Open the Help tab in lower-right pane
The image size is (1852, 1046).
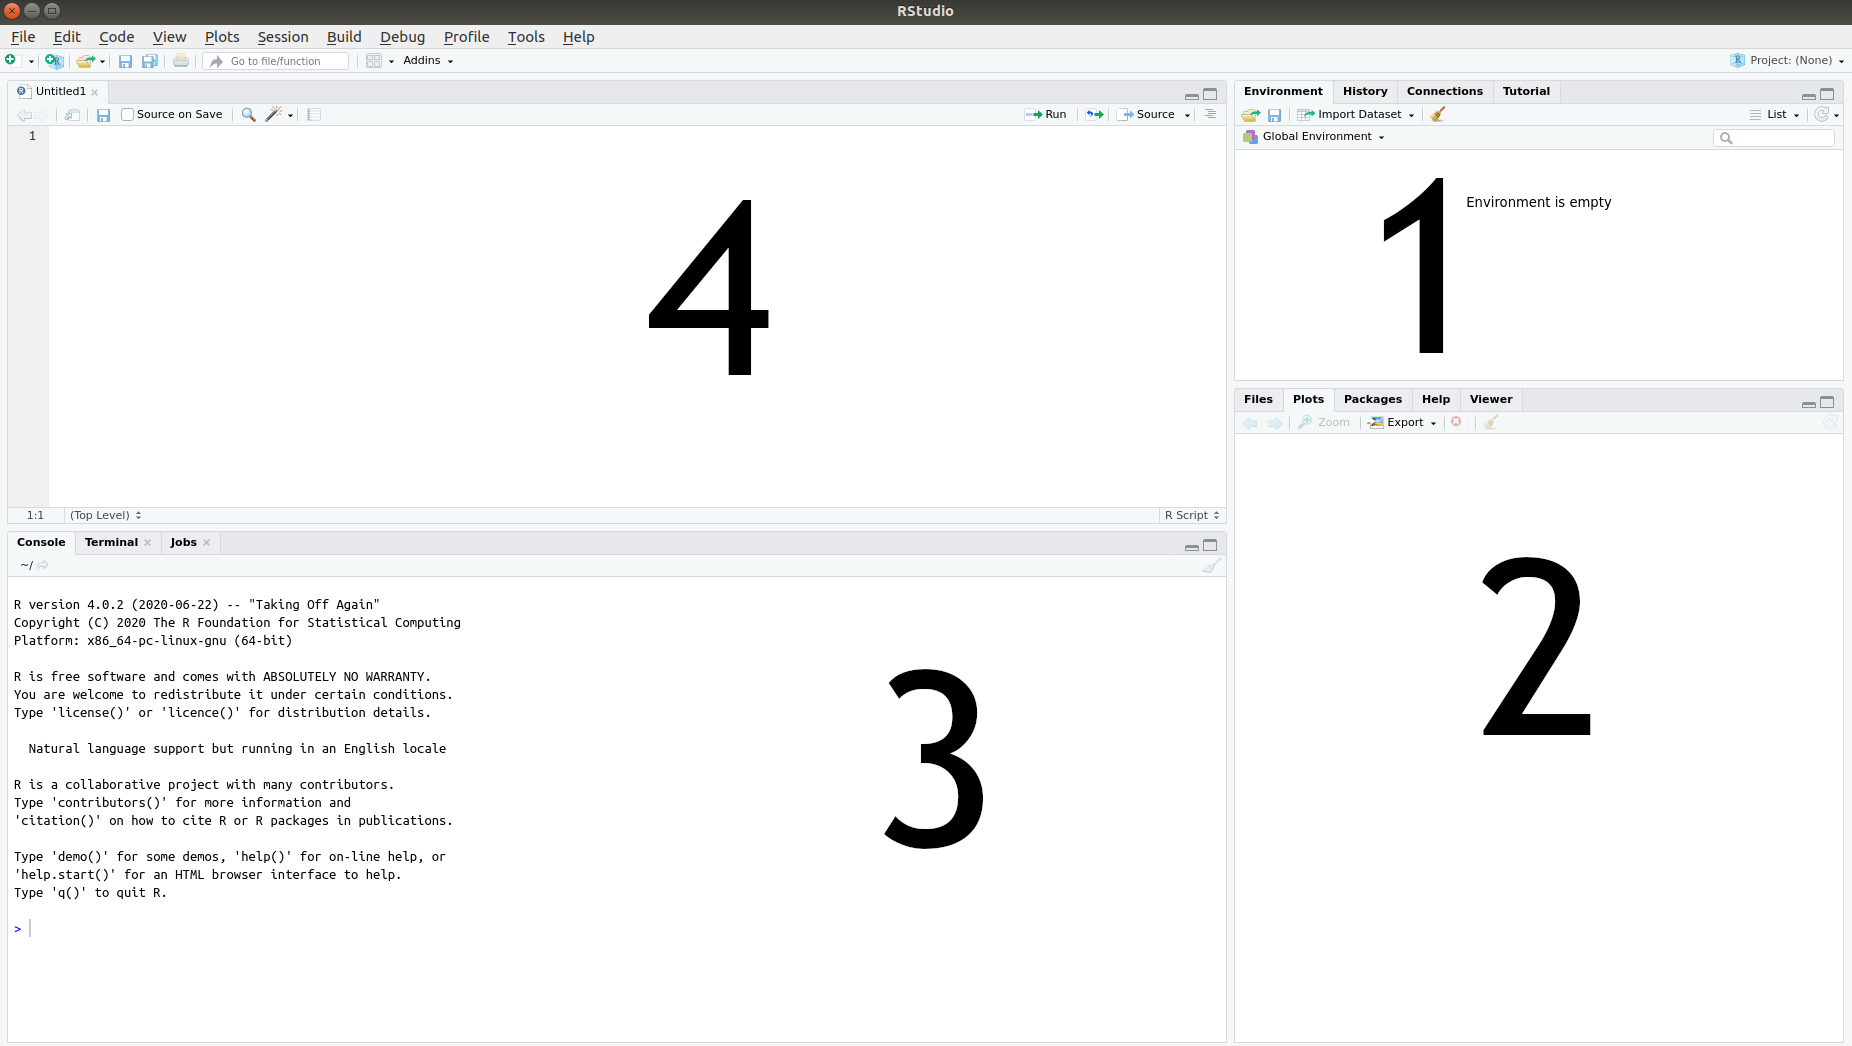[1435, 399]
